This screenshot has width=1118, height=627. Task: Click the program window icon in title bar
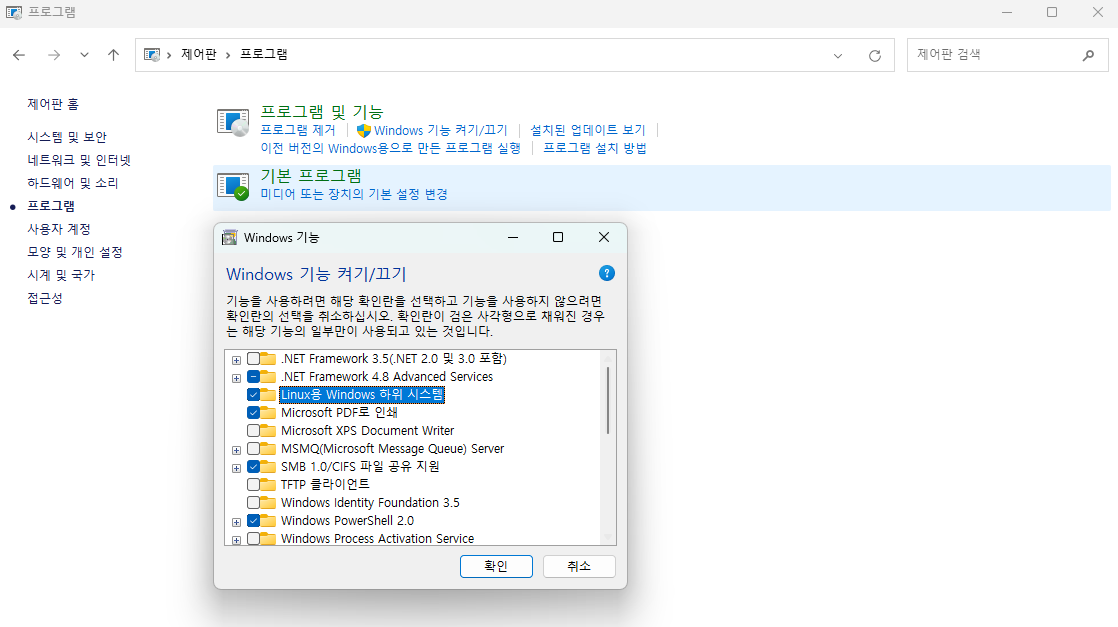(14, 12)
